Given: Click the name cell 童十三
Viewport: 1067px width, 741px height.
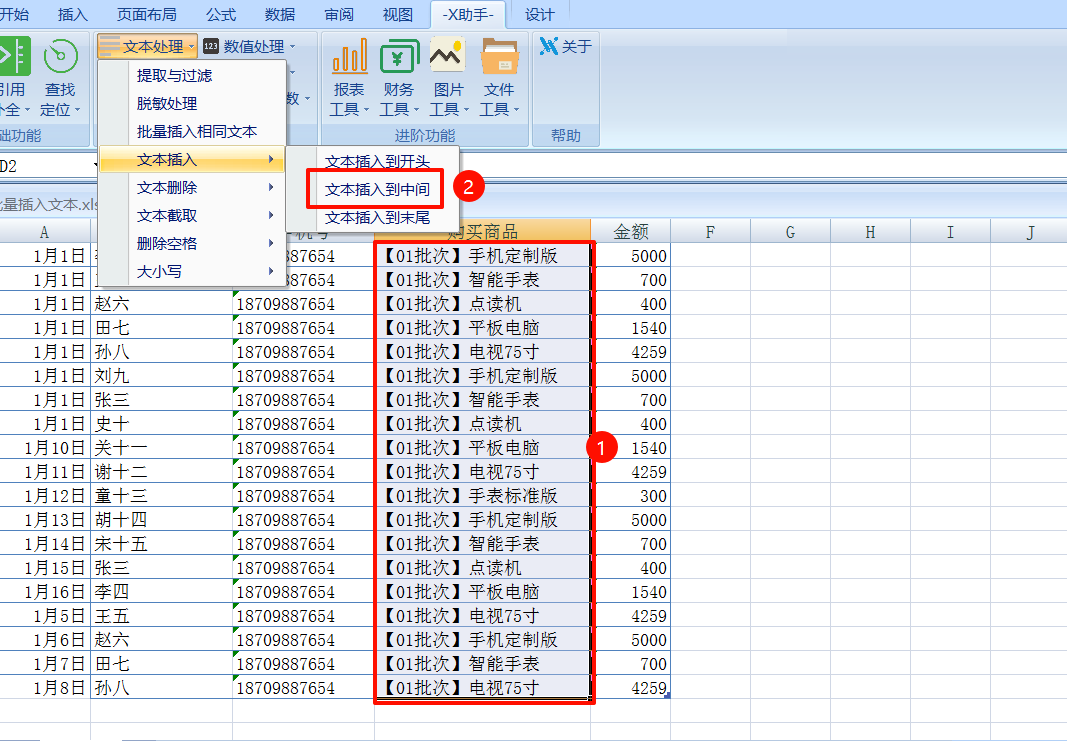Looking at the screenshot, I should coord(161,495).
